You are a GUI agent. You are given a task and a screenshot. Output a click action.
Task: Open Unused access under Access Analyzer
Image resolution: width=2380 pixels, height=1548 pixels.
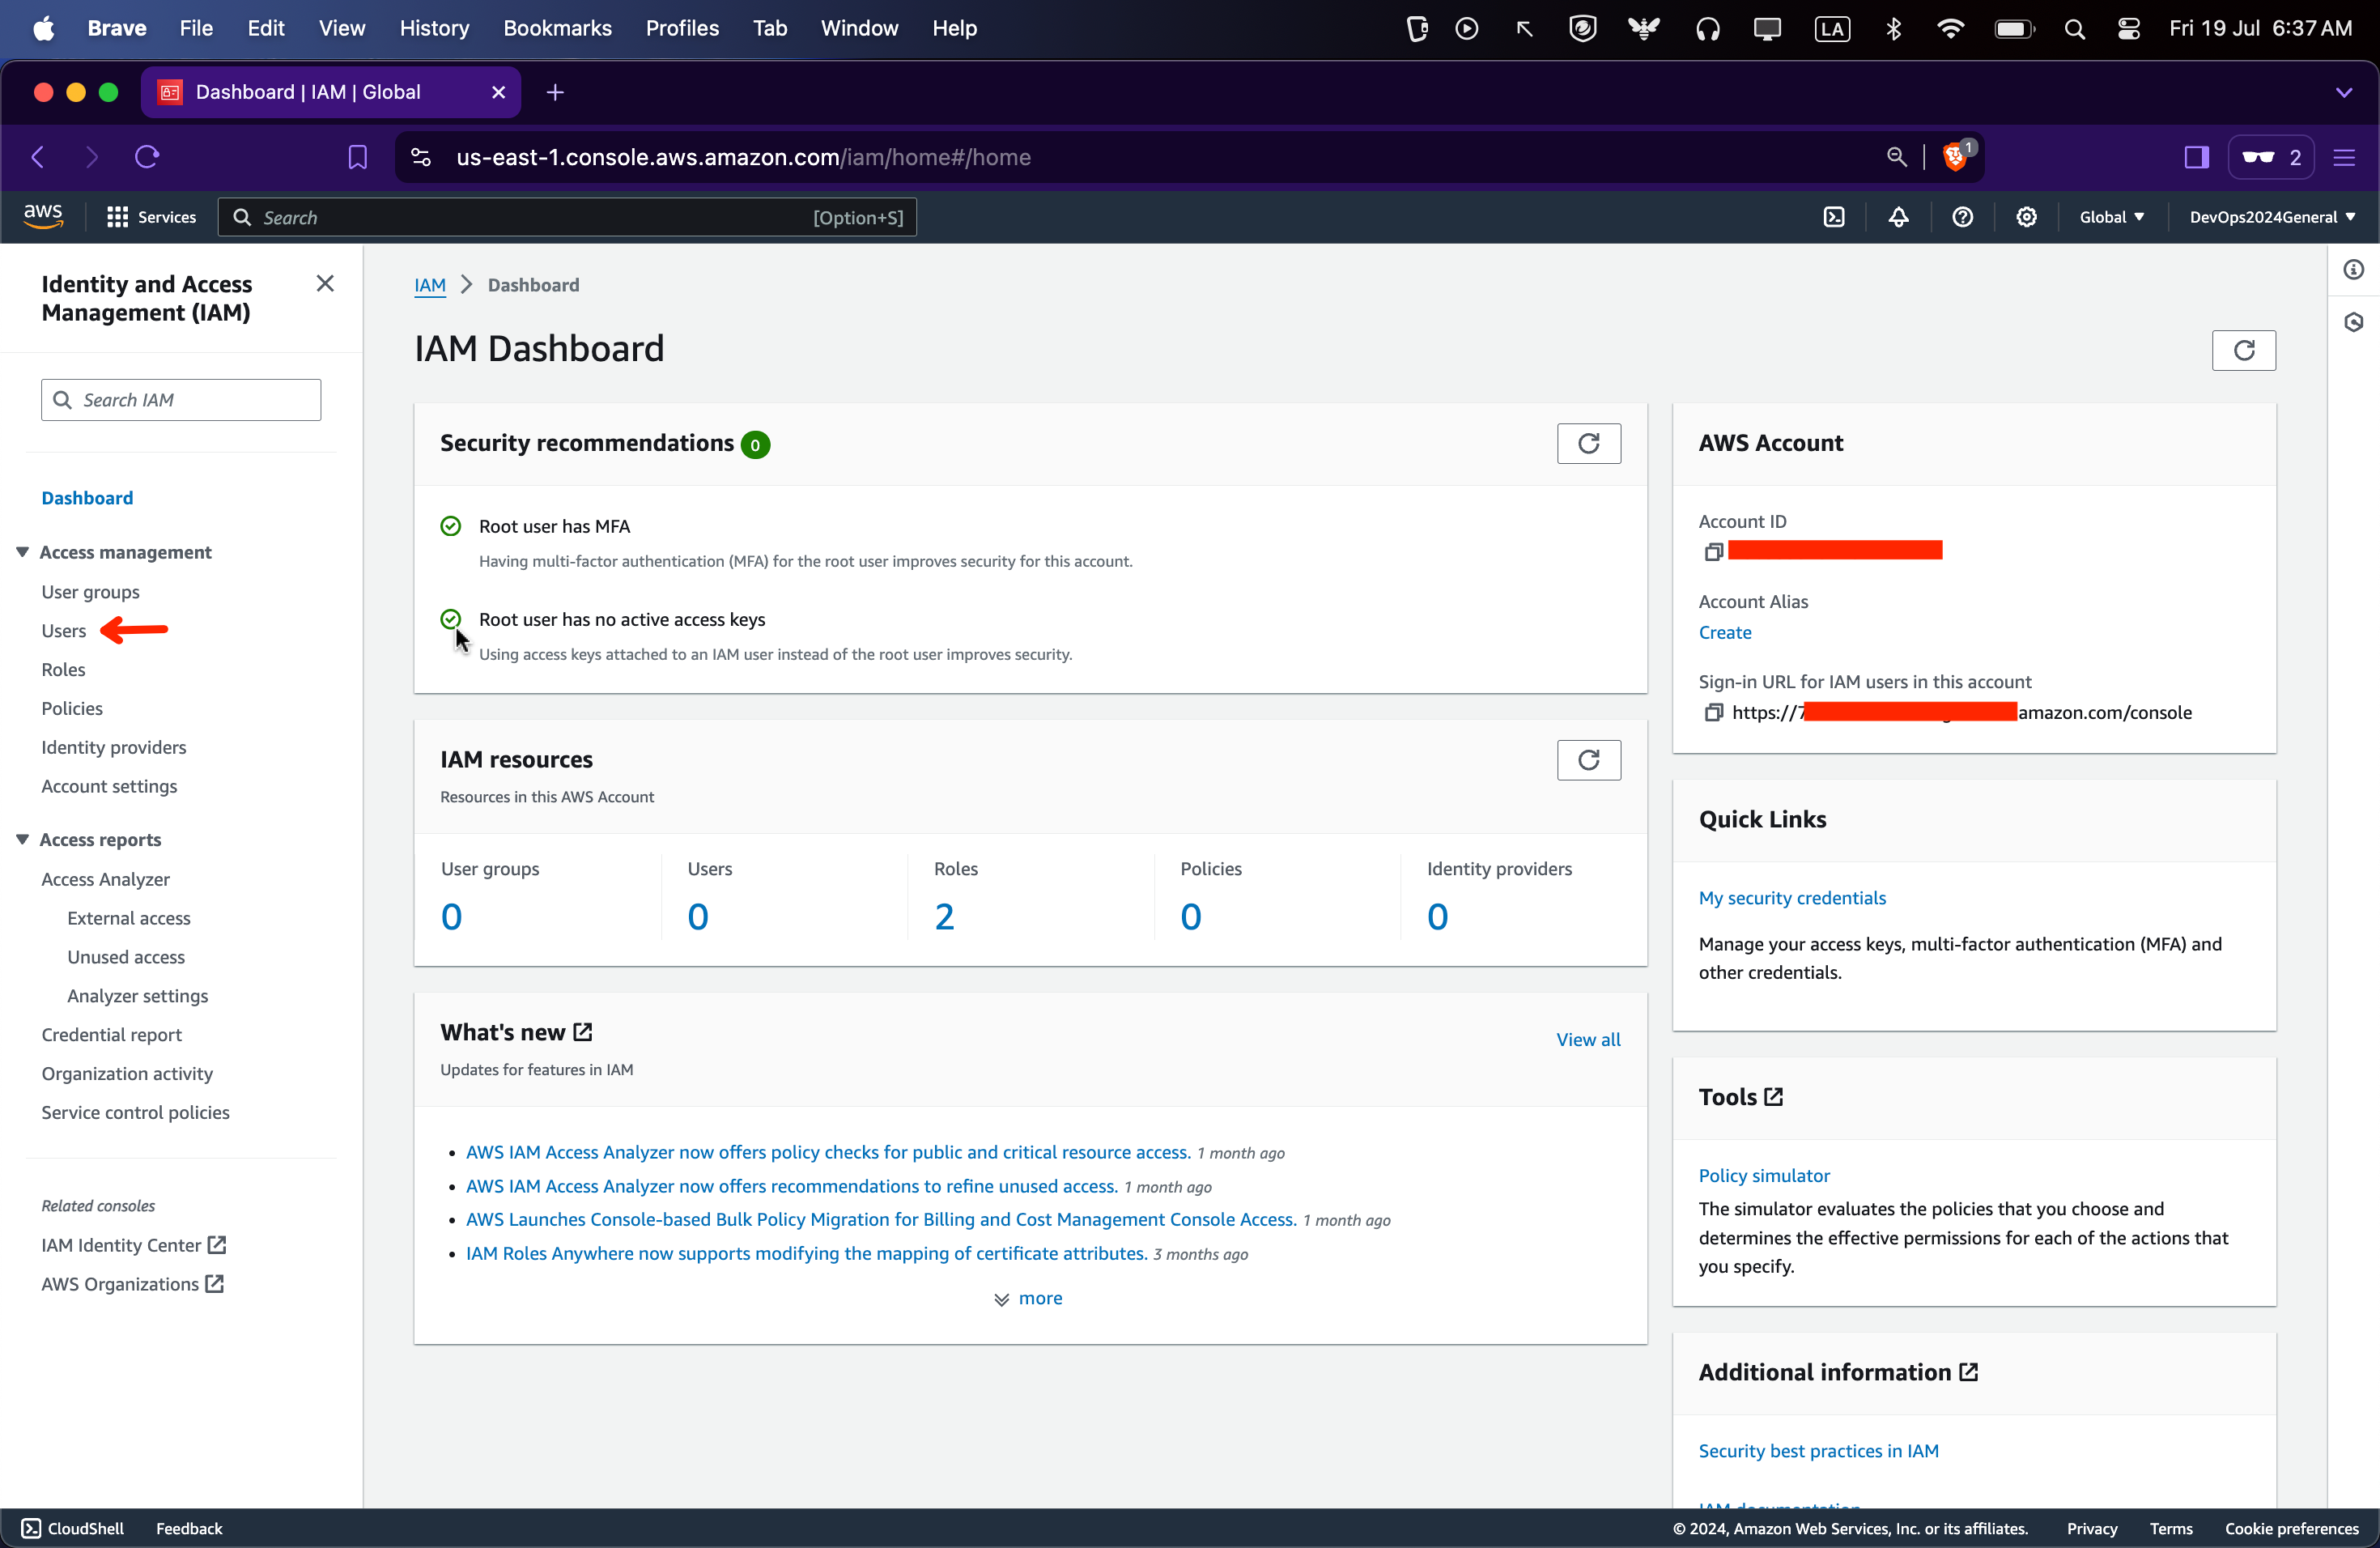point(126,957)
